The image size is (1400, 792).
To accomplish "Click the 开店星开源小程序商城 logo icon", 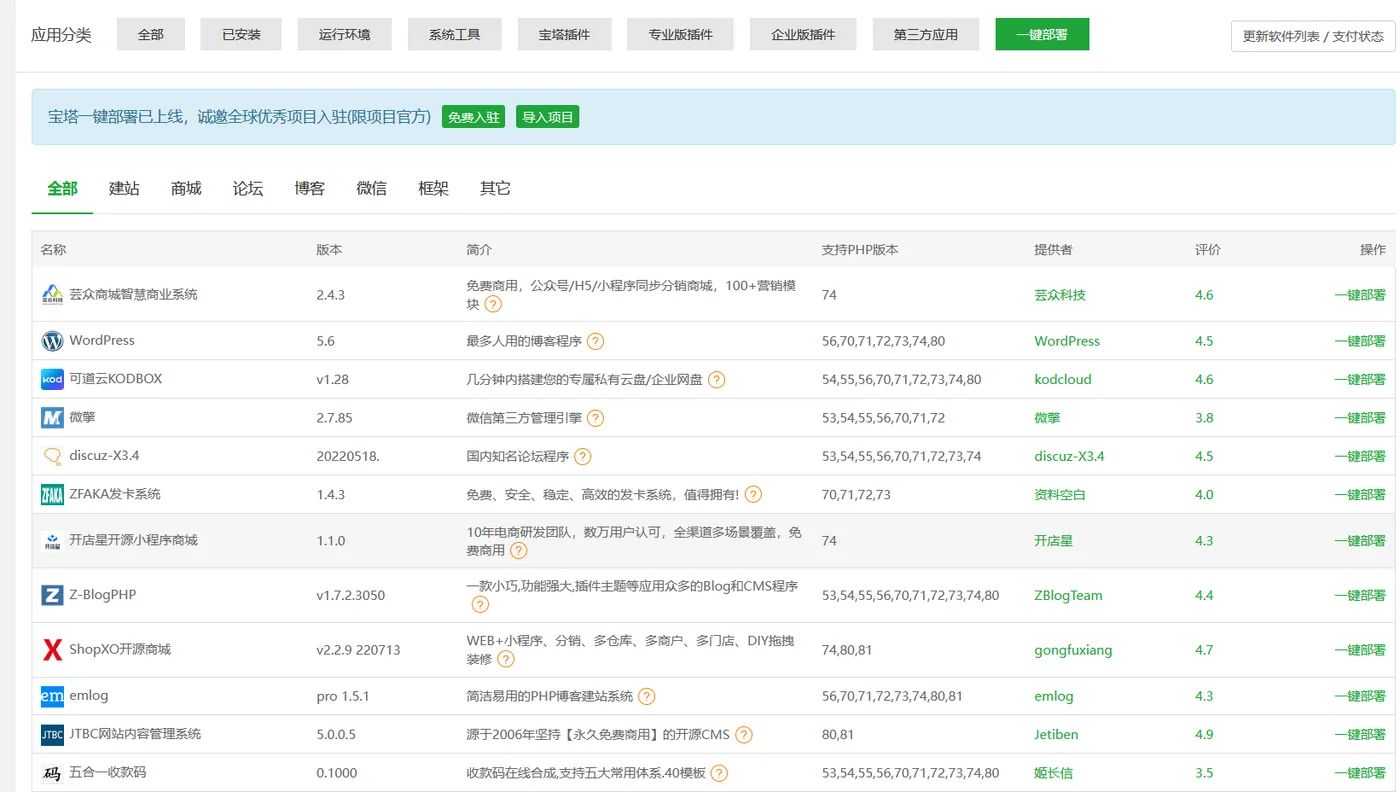I will pyautogui.click(x=52, y=540).
